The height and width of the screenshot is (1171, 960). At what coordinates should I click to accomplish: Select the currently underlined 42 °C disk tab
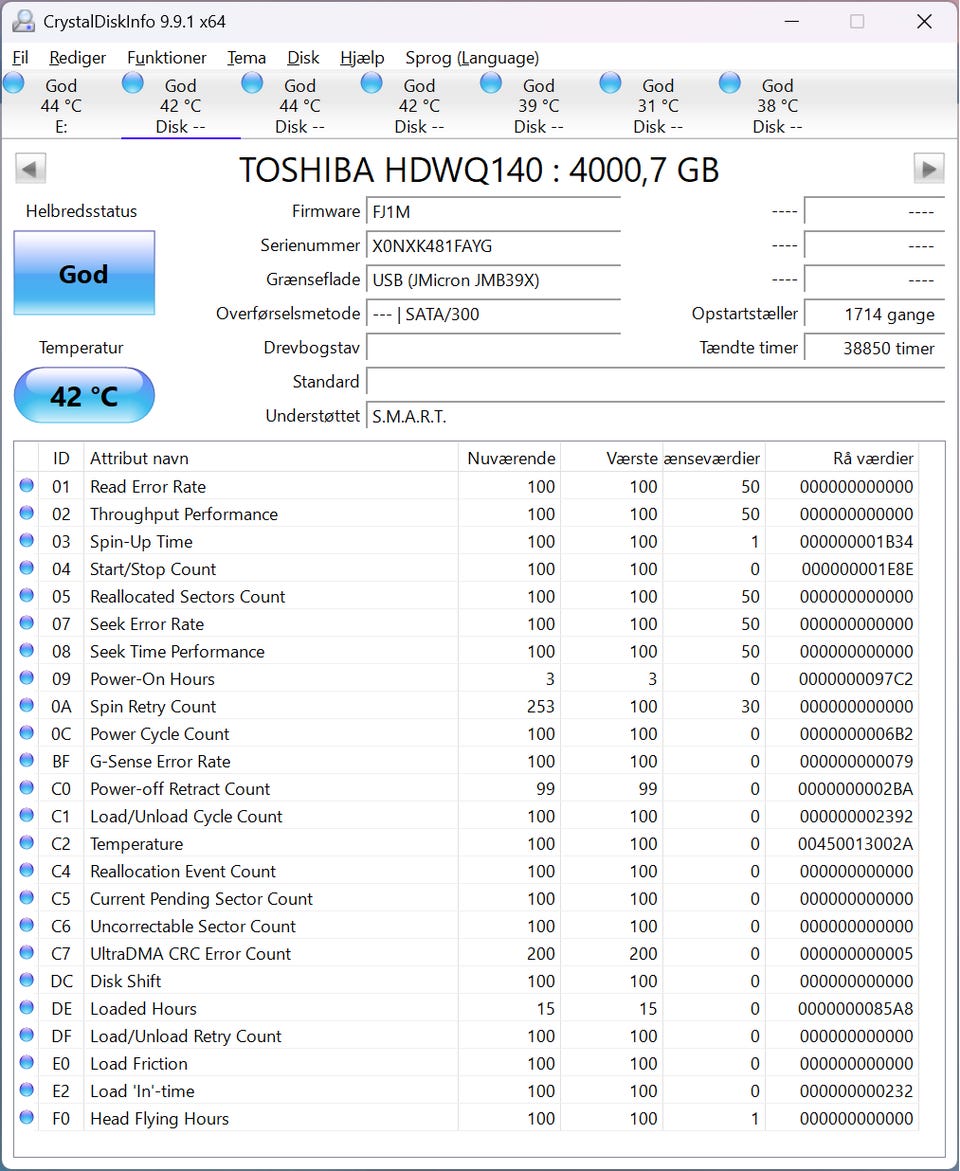click(181, 105)
